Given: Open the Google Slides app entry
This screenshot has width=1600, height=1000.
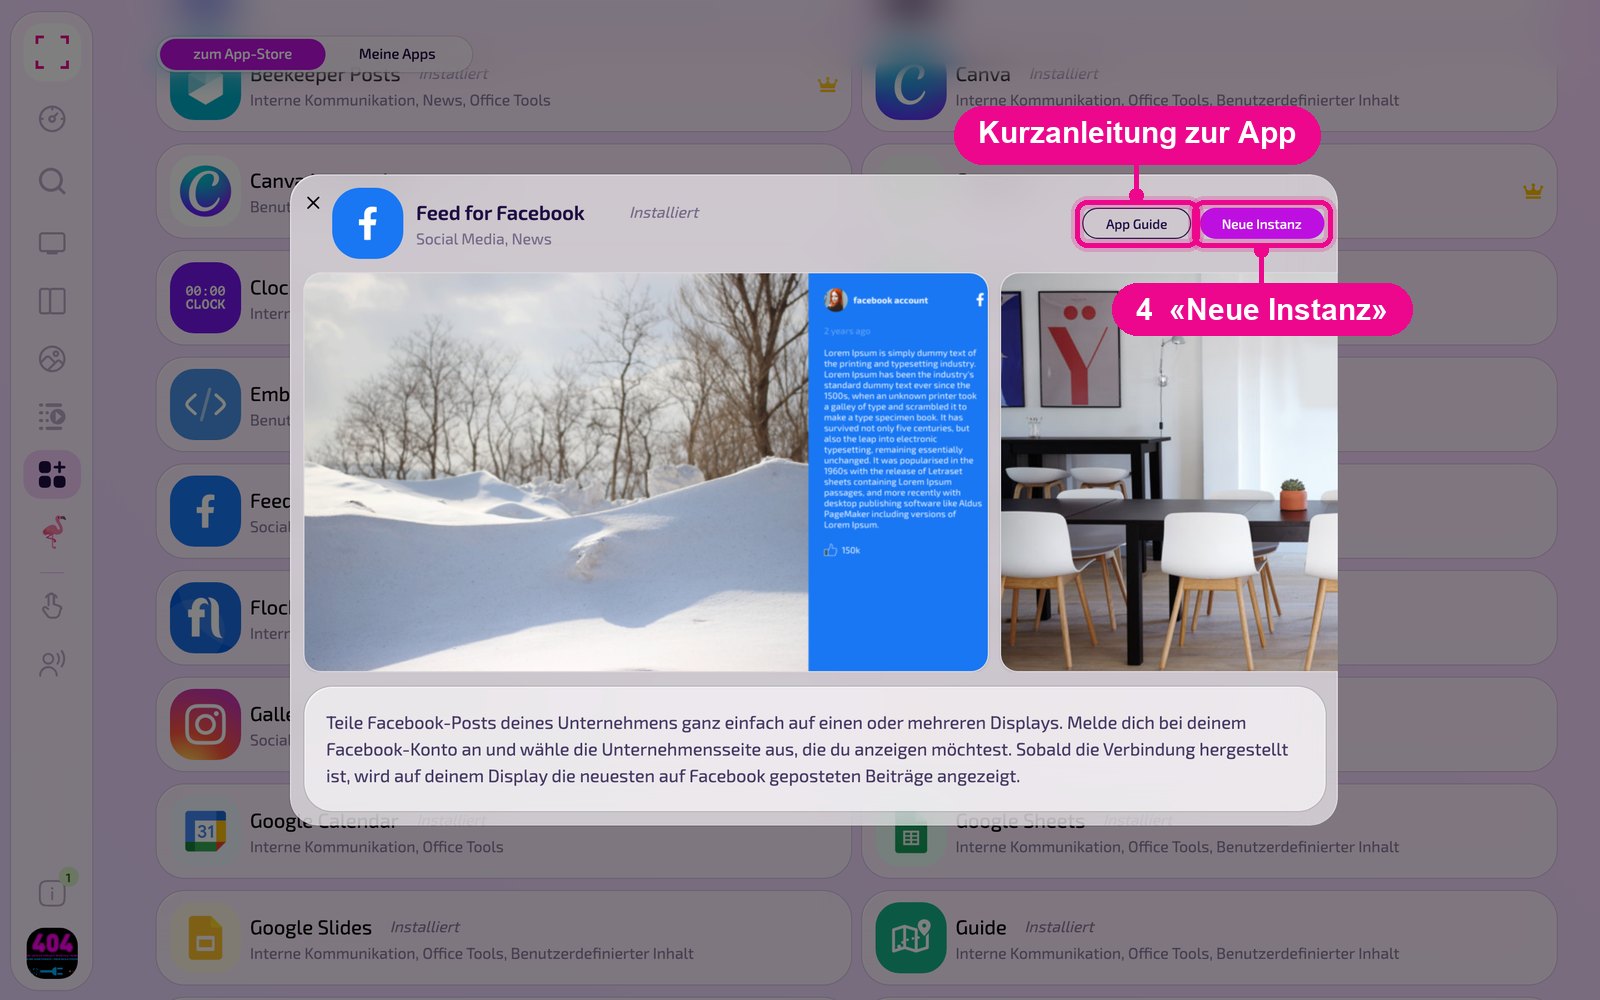Looking at the screenshot, I should [504, 938].
